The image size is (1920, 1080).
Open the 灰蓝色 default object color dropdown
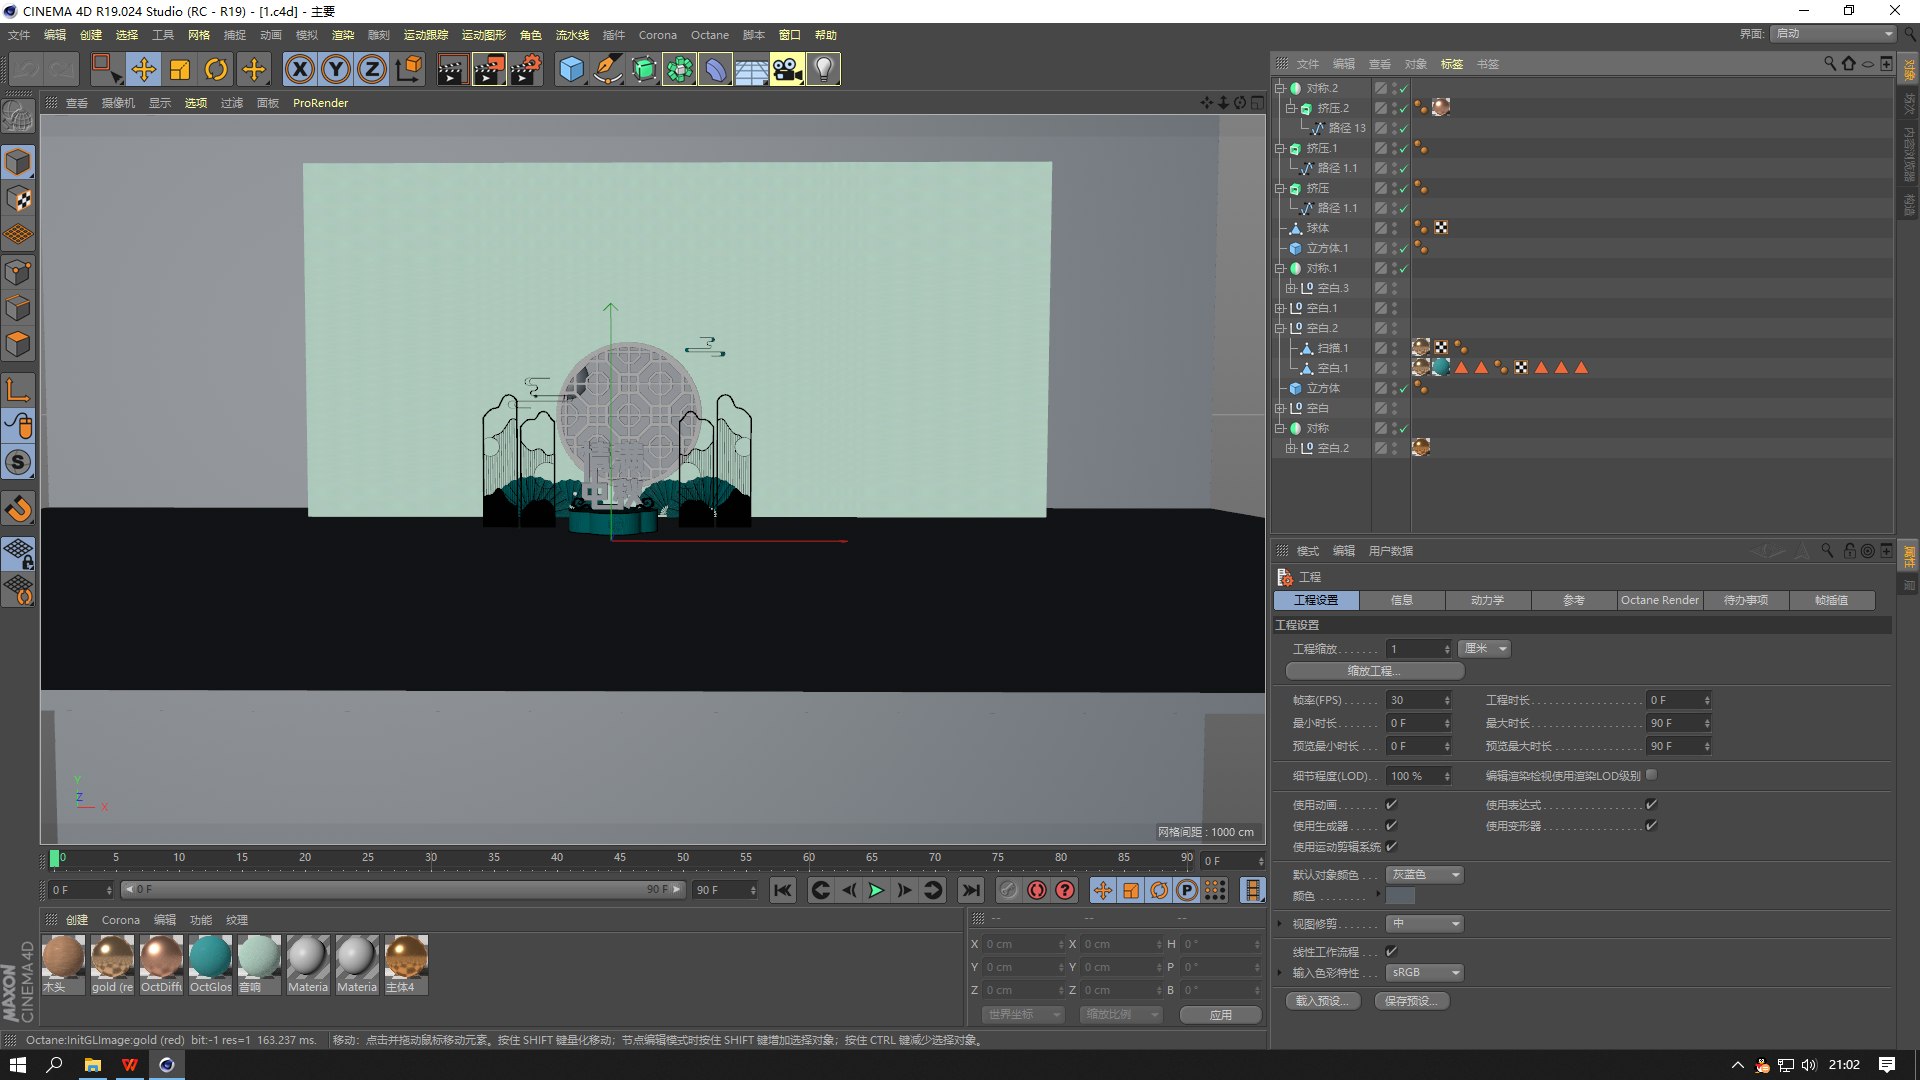1424,874
